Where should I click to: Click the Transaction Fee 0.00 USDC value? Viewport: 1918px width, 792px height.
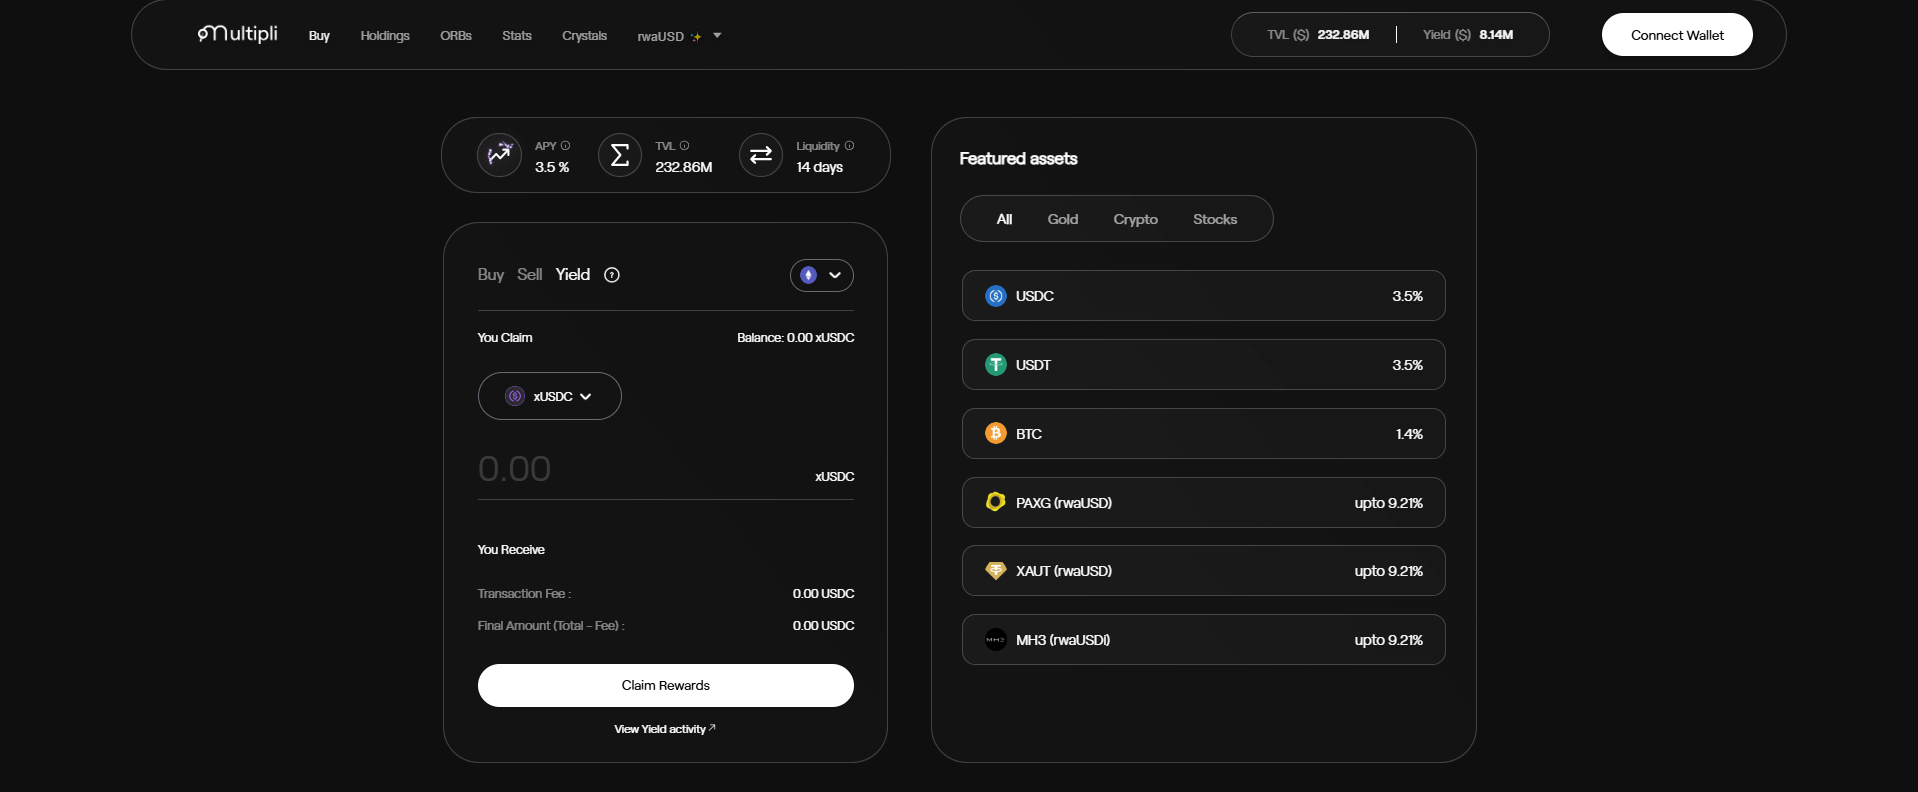click(x=824, y=594)
